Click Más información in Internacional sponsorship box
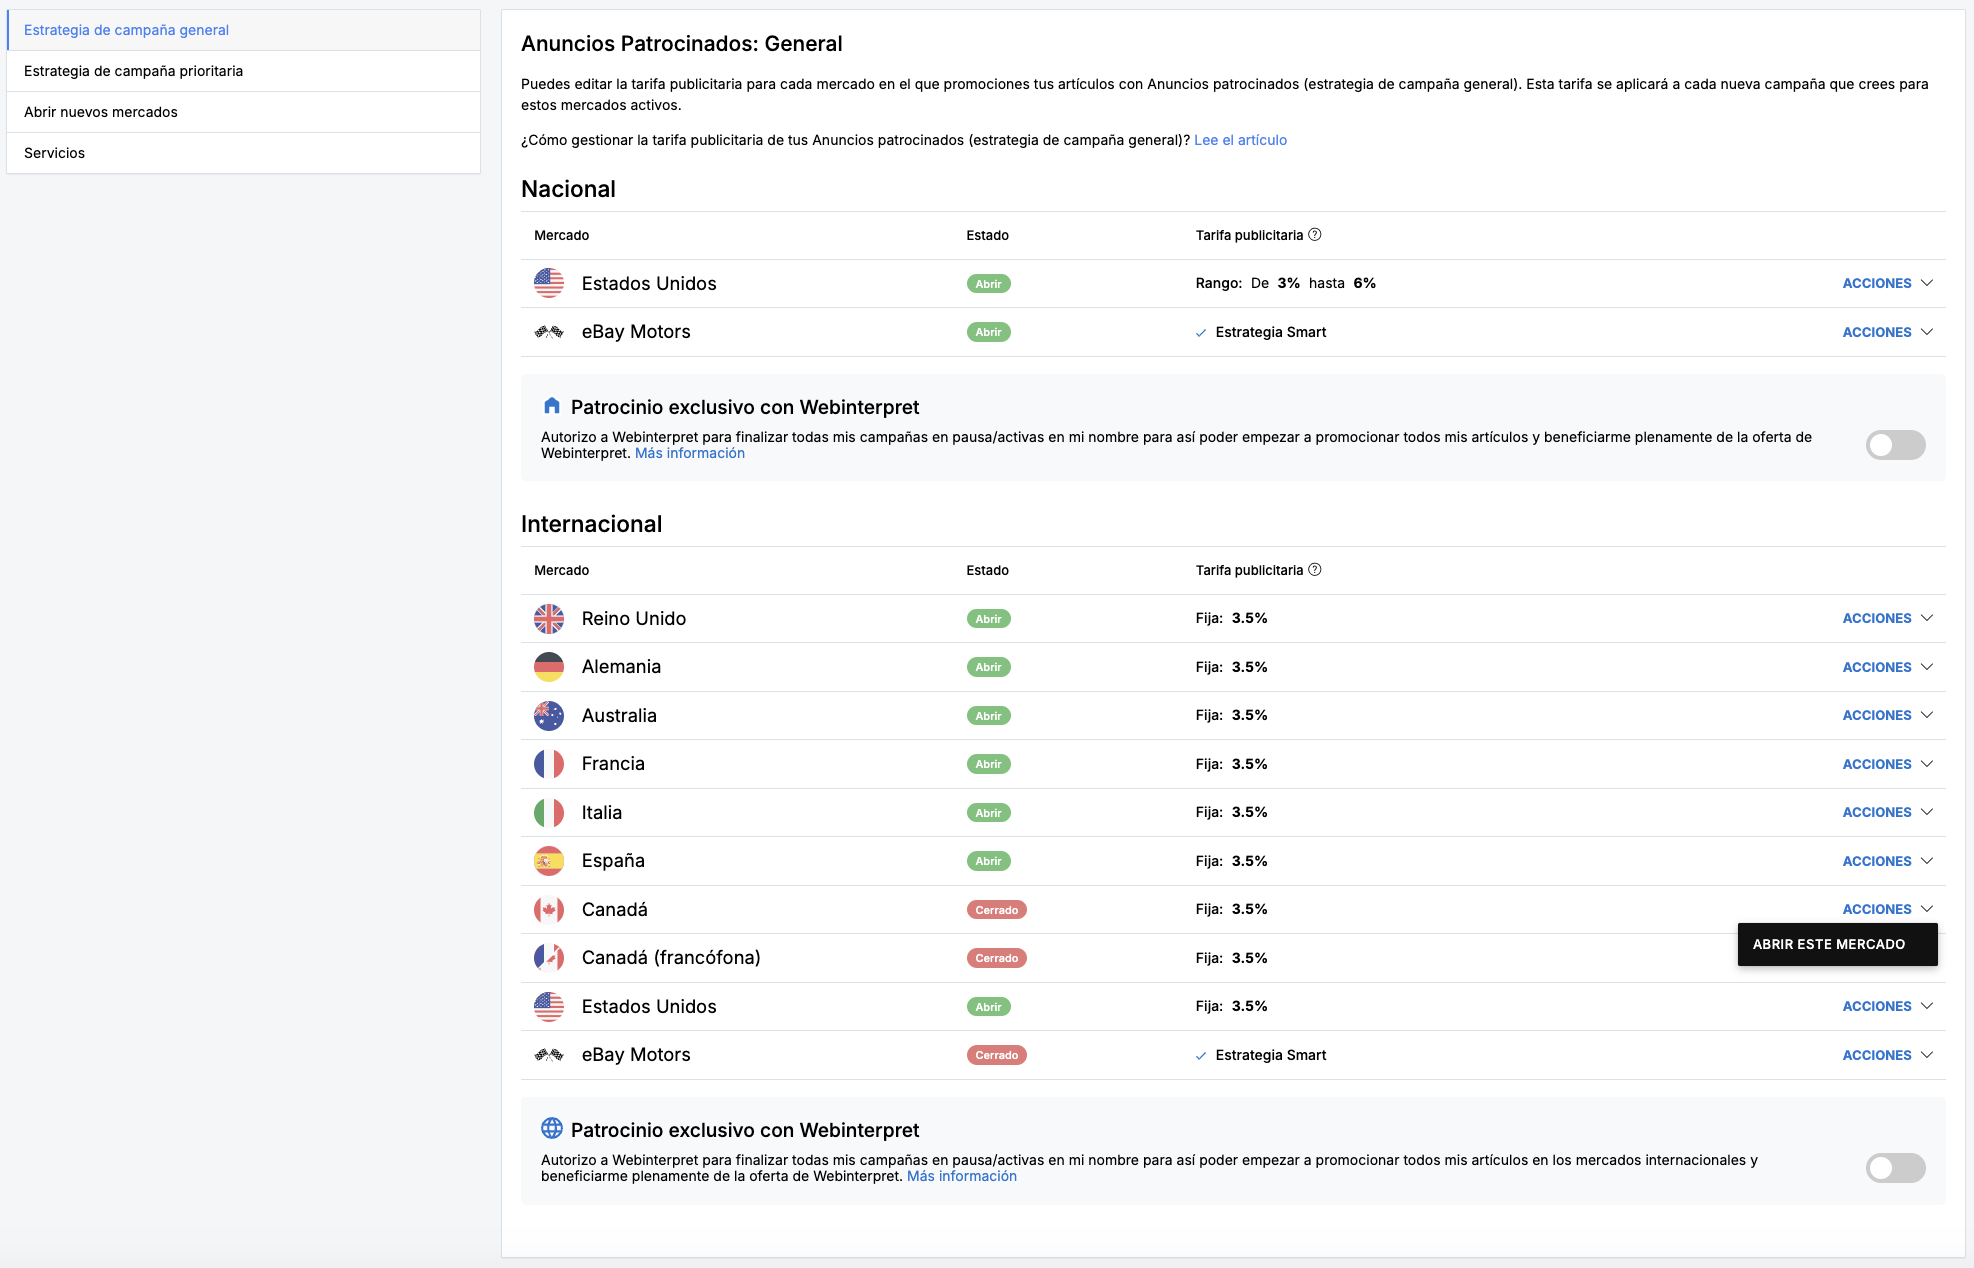Screen dimensions: 1974x1268 [x=962, y=1176]
